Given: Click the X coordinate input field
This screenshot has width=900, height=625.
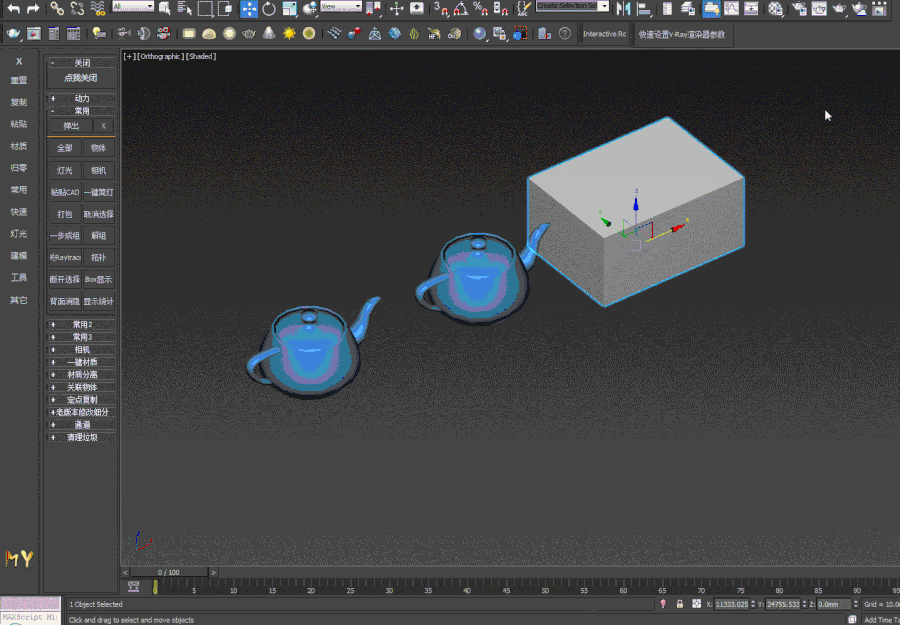Looking at the screenshot, I should click(731, 604).
